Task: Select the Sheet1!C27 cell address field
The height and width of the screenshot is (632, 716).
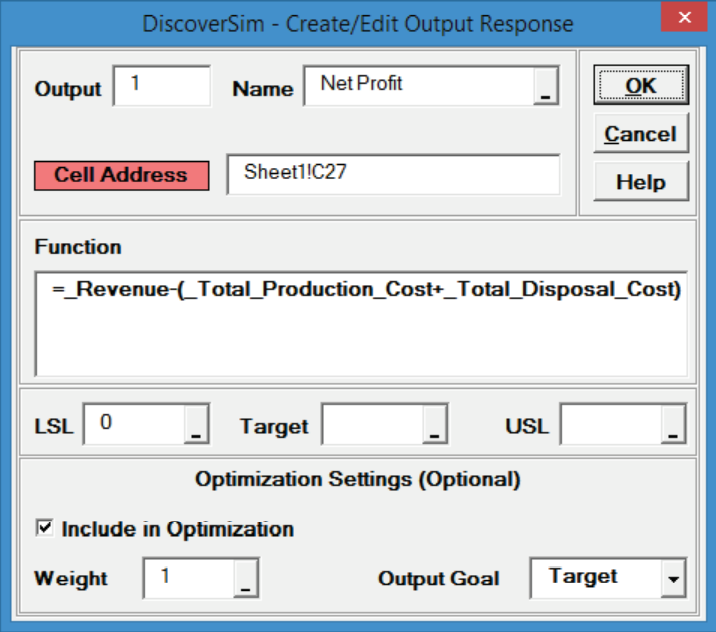Action: click(x=392, y=175)
